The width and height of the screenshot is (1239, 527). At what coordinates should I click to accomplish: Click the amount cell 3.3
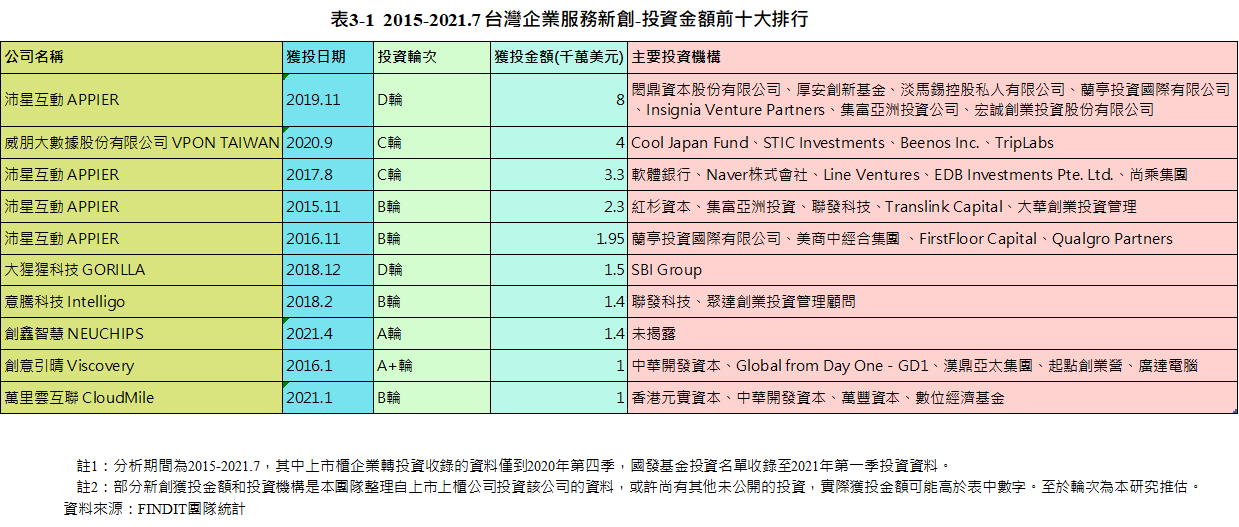click(559, 175)
